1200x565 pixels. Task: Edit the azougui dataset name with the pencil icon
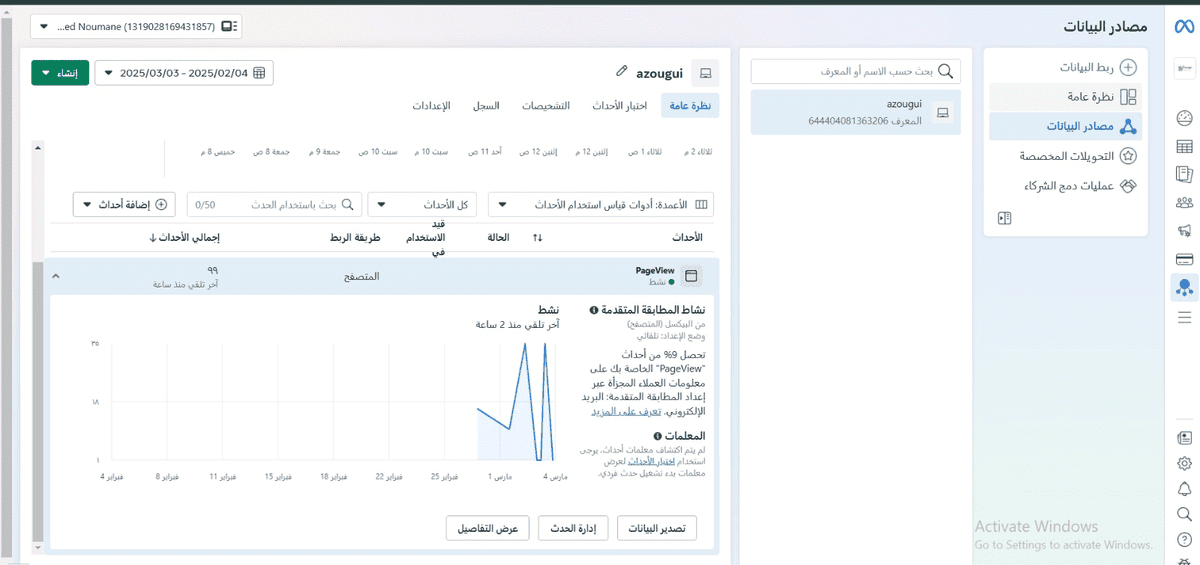pyautogui.click(x=622, y=72)
